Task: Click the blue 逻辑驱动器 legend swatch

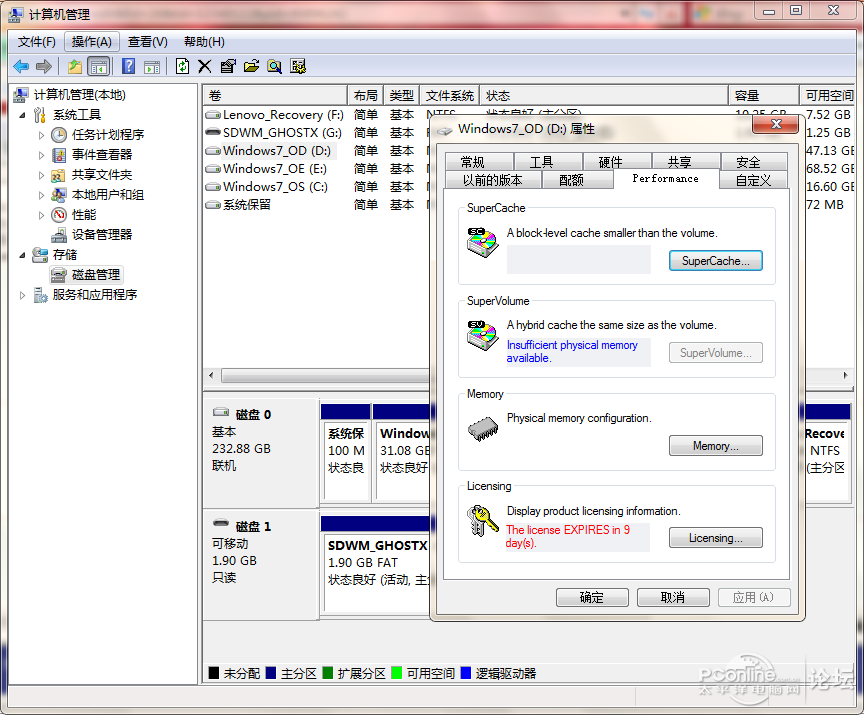Action: [x=466, y=673]
